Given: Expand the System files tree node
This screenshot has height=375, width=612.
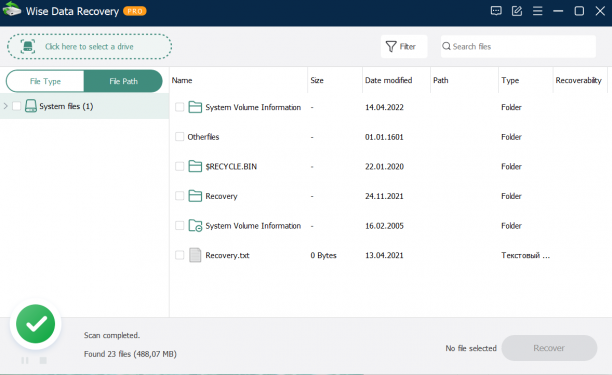Looking at the screenshot, I should tap(5, 106).
